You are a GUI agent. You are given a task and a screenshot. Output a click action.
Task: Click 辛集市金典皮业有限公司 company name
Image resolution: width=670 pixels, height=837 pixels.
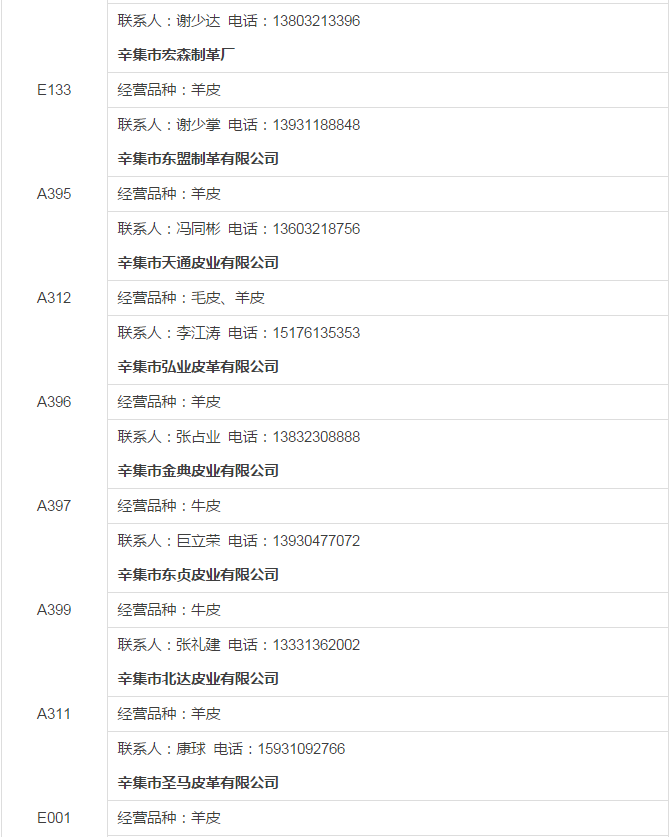(x=198, y=471)
